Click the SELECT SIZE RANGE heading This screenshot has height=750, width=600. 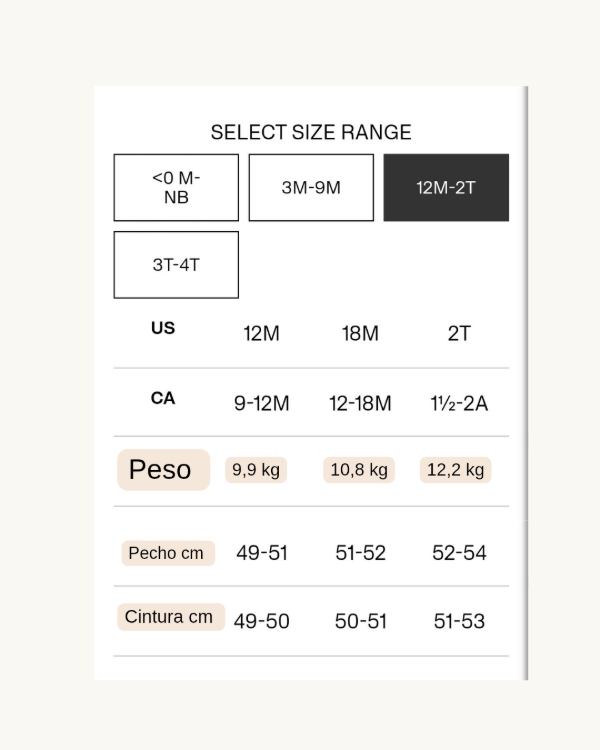[311, 133]
